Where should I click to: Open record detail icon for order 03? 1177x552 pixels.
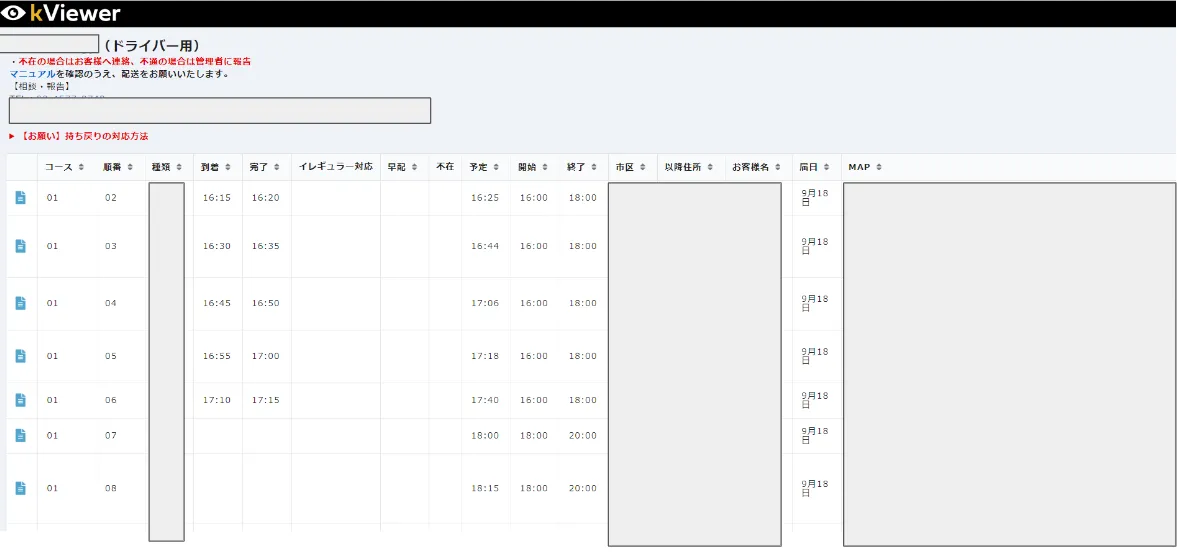(x=21, y=246)
